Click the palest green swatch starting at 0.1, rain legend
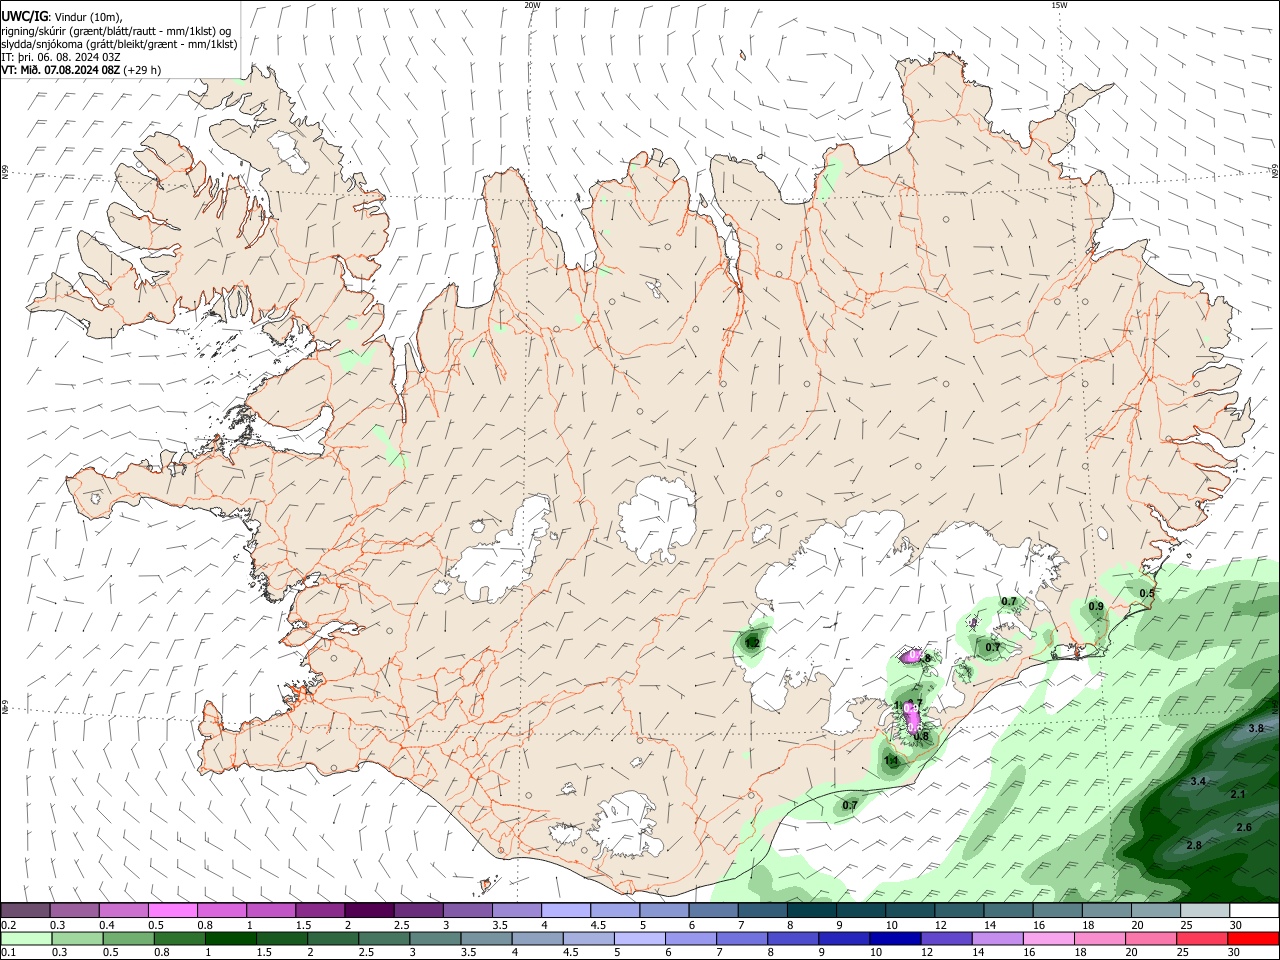Image resolution: width=1280 pixels, height=960 pixels. pyautogui.click(x=26, y=938)
